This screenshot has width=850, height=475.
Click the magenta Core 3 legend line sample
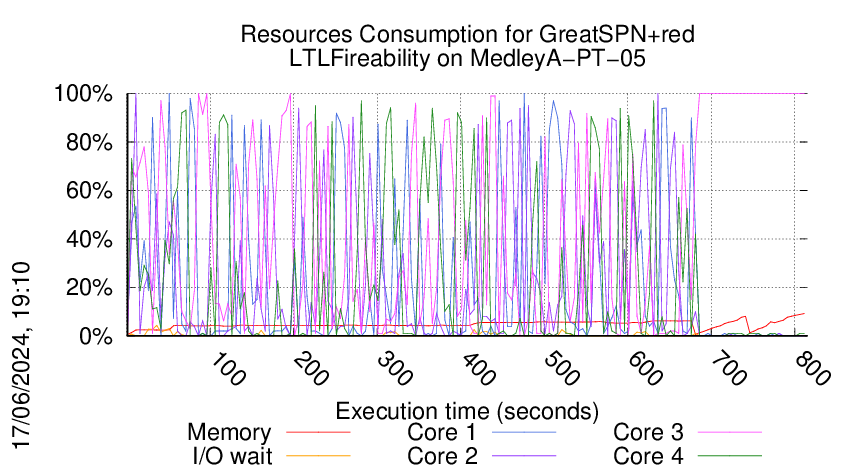pos(730,432)
